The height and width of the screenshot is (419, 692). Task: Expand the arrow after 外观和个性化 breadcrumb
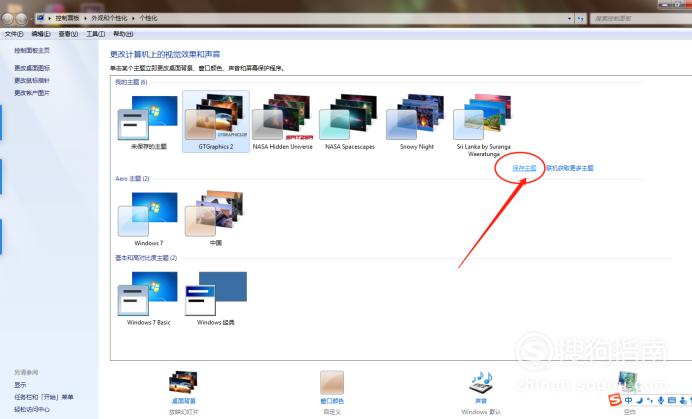(x=133, y=18)
